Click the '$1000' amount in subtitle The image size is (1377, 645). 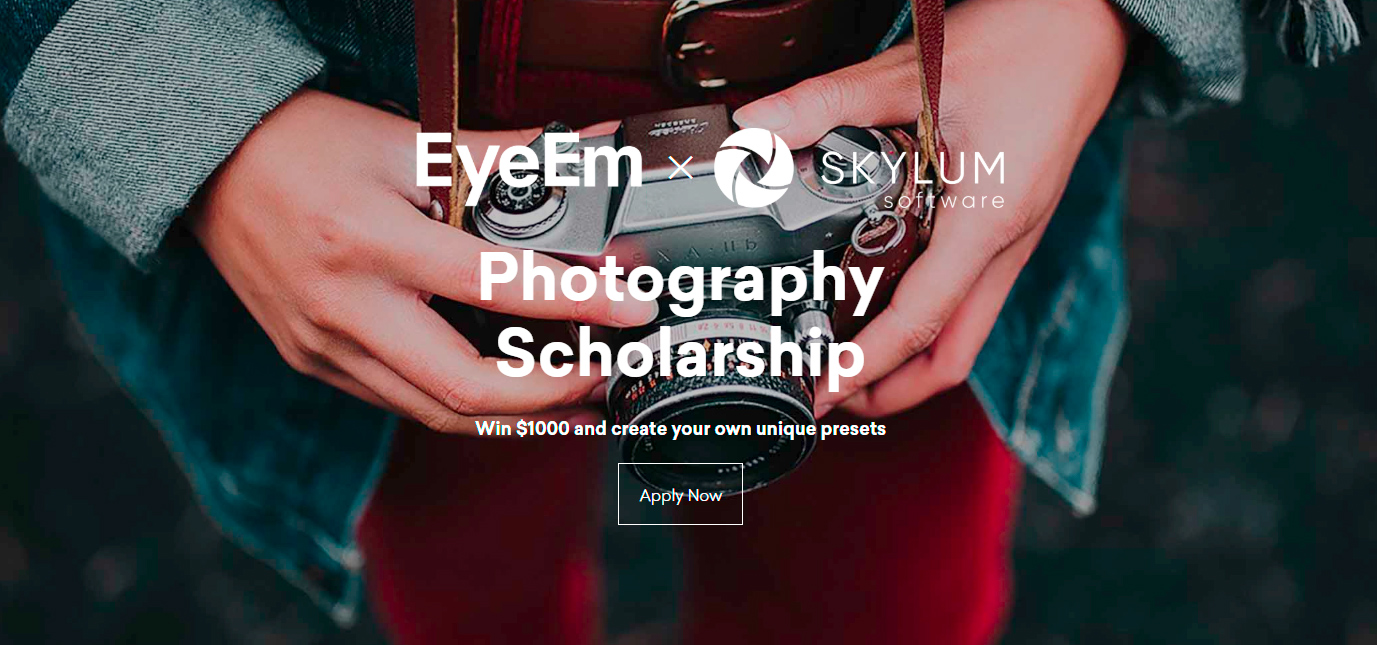(x=542, y=429)
